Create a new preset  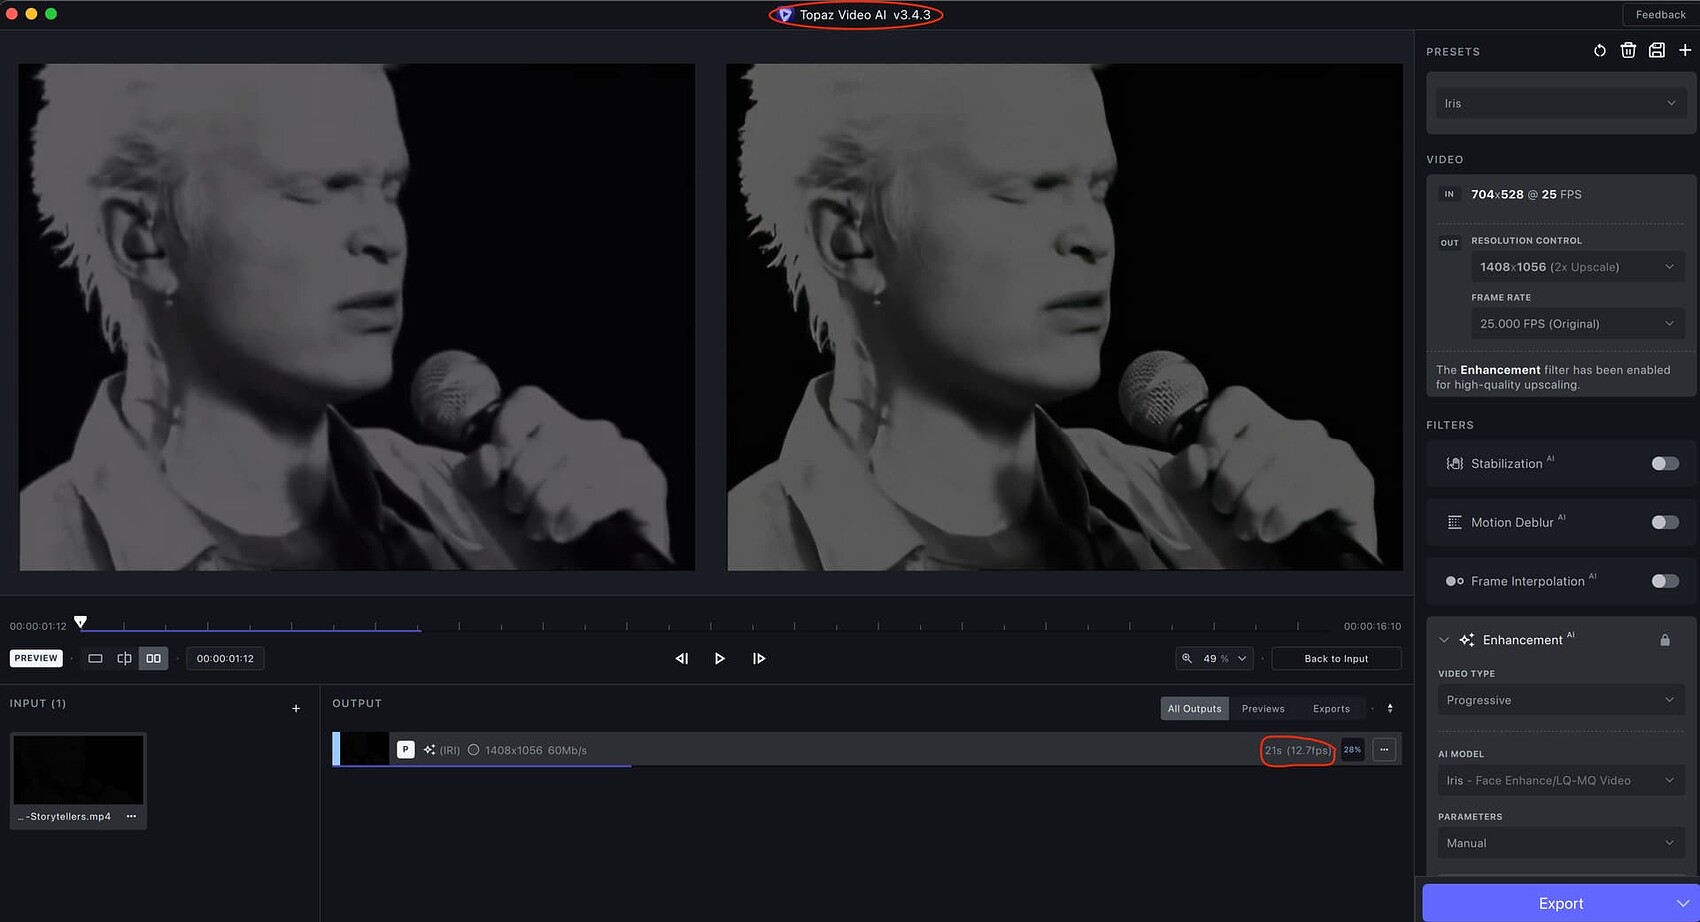(1686, 50)
